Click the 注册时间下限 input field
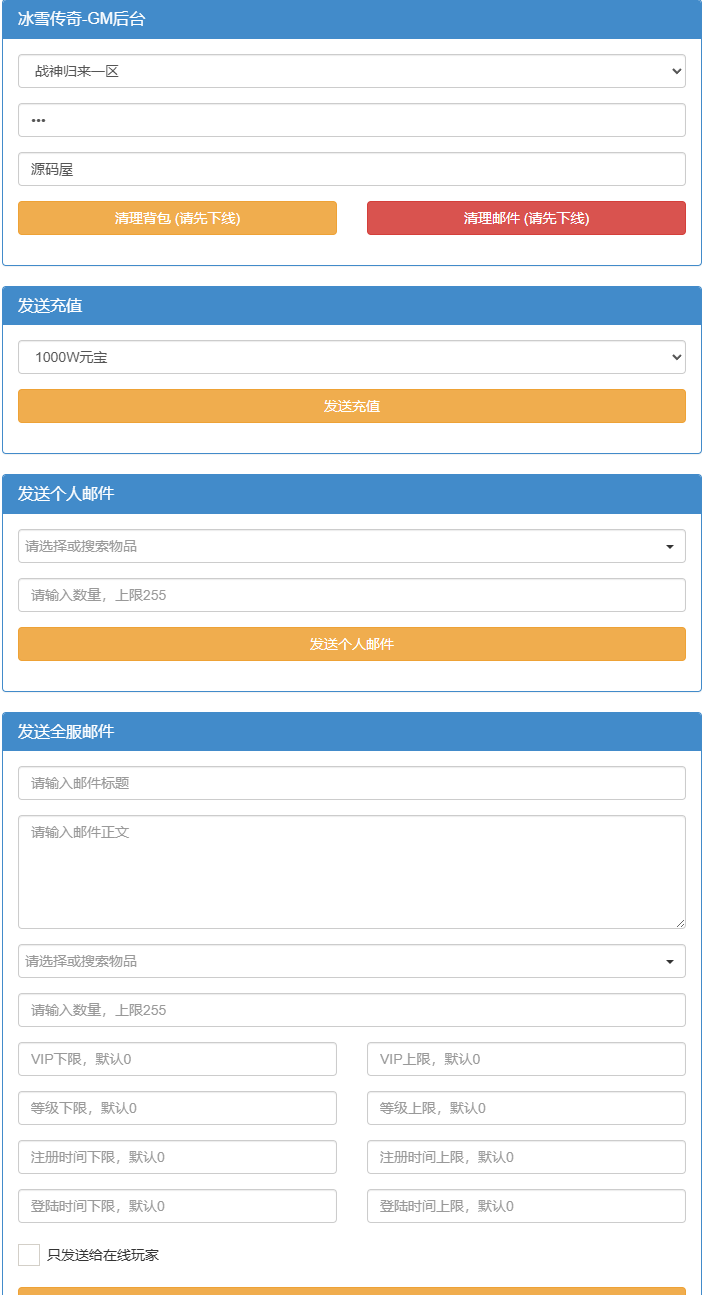This screenshot has width=704, height=1295. [x=177, y=1157]
